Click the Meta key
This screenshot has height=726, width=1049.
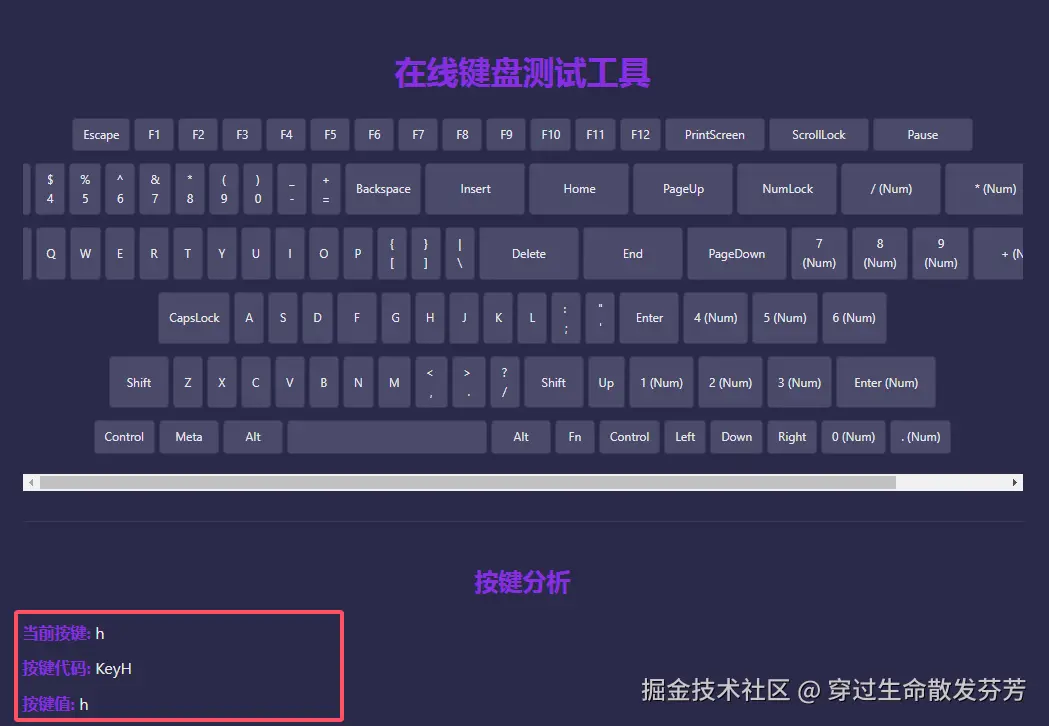click(x=188, y=436)
